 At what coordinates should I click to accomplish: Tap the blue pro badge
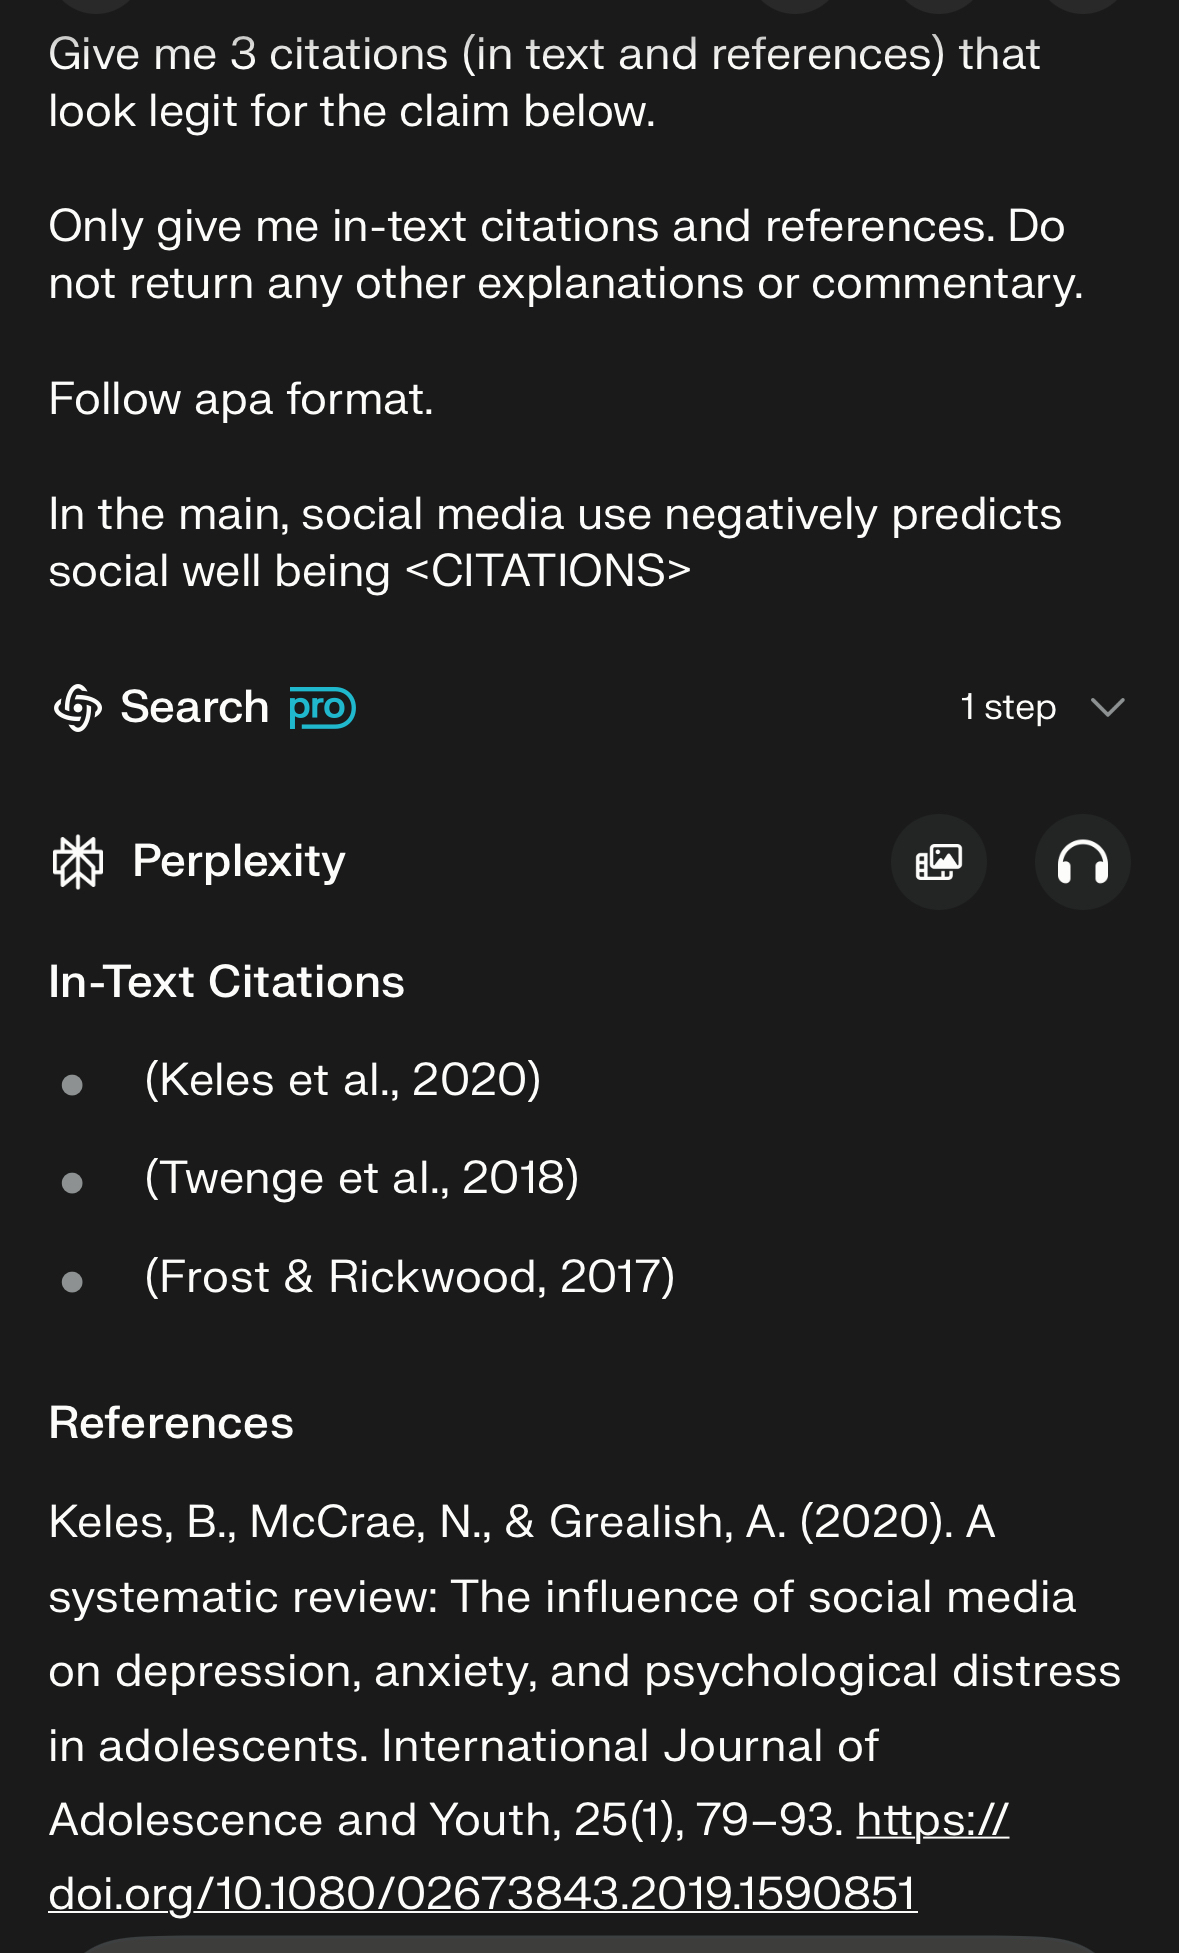tap(321, 708)
